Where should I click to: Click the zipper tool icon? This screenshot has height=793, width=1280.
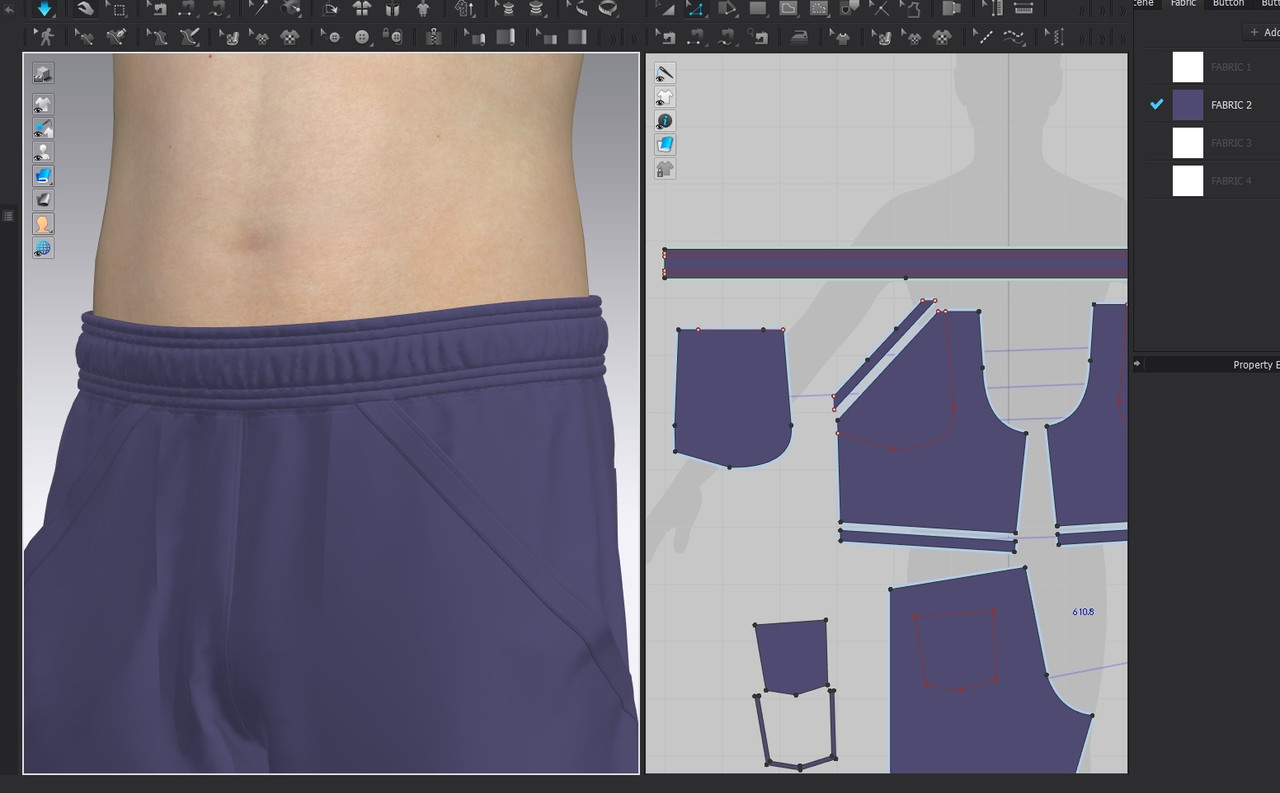tap(433, 37)
